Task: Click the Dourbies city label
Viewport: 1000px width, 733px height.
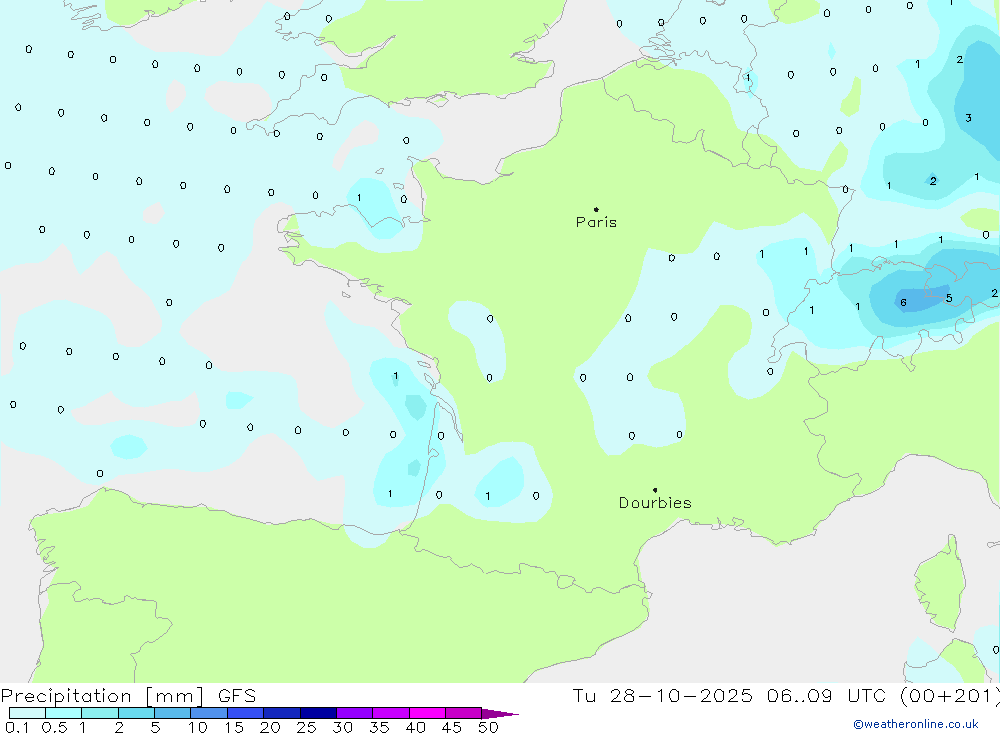Action: pos(655,503)
